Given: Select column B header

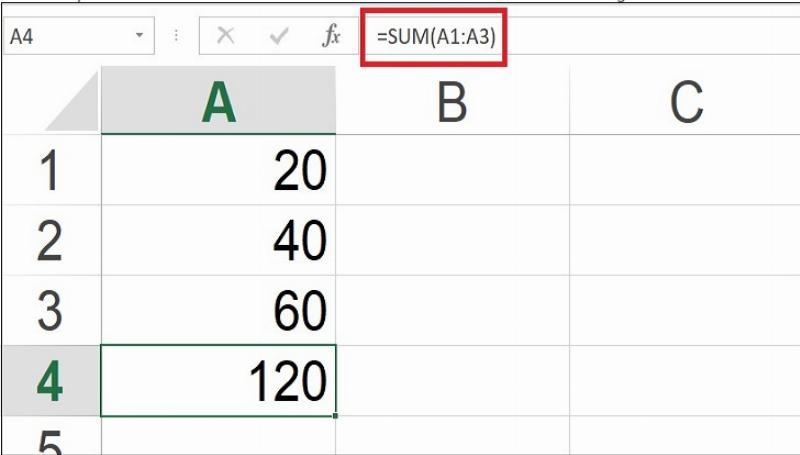Looking at the screenshot, I should coord(453,100).
